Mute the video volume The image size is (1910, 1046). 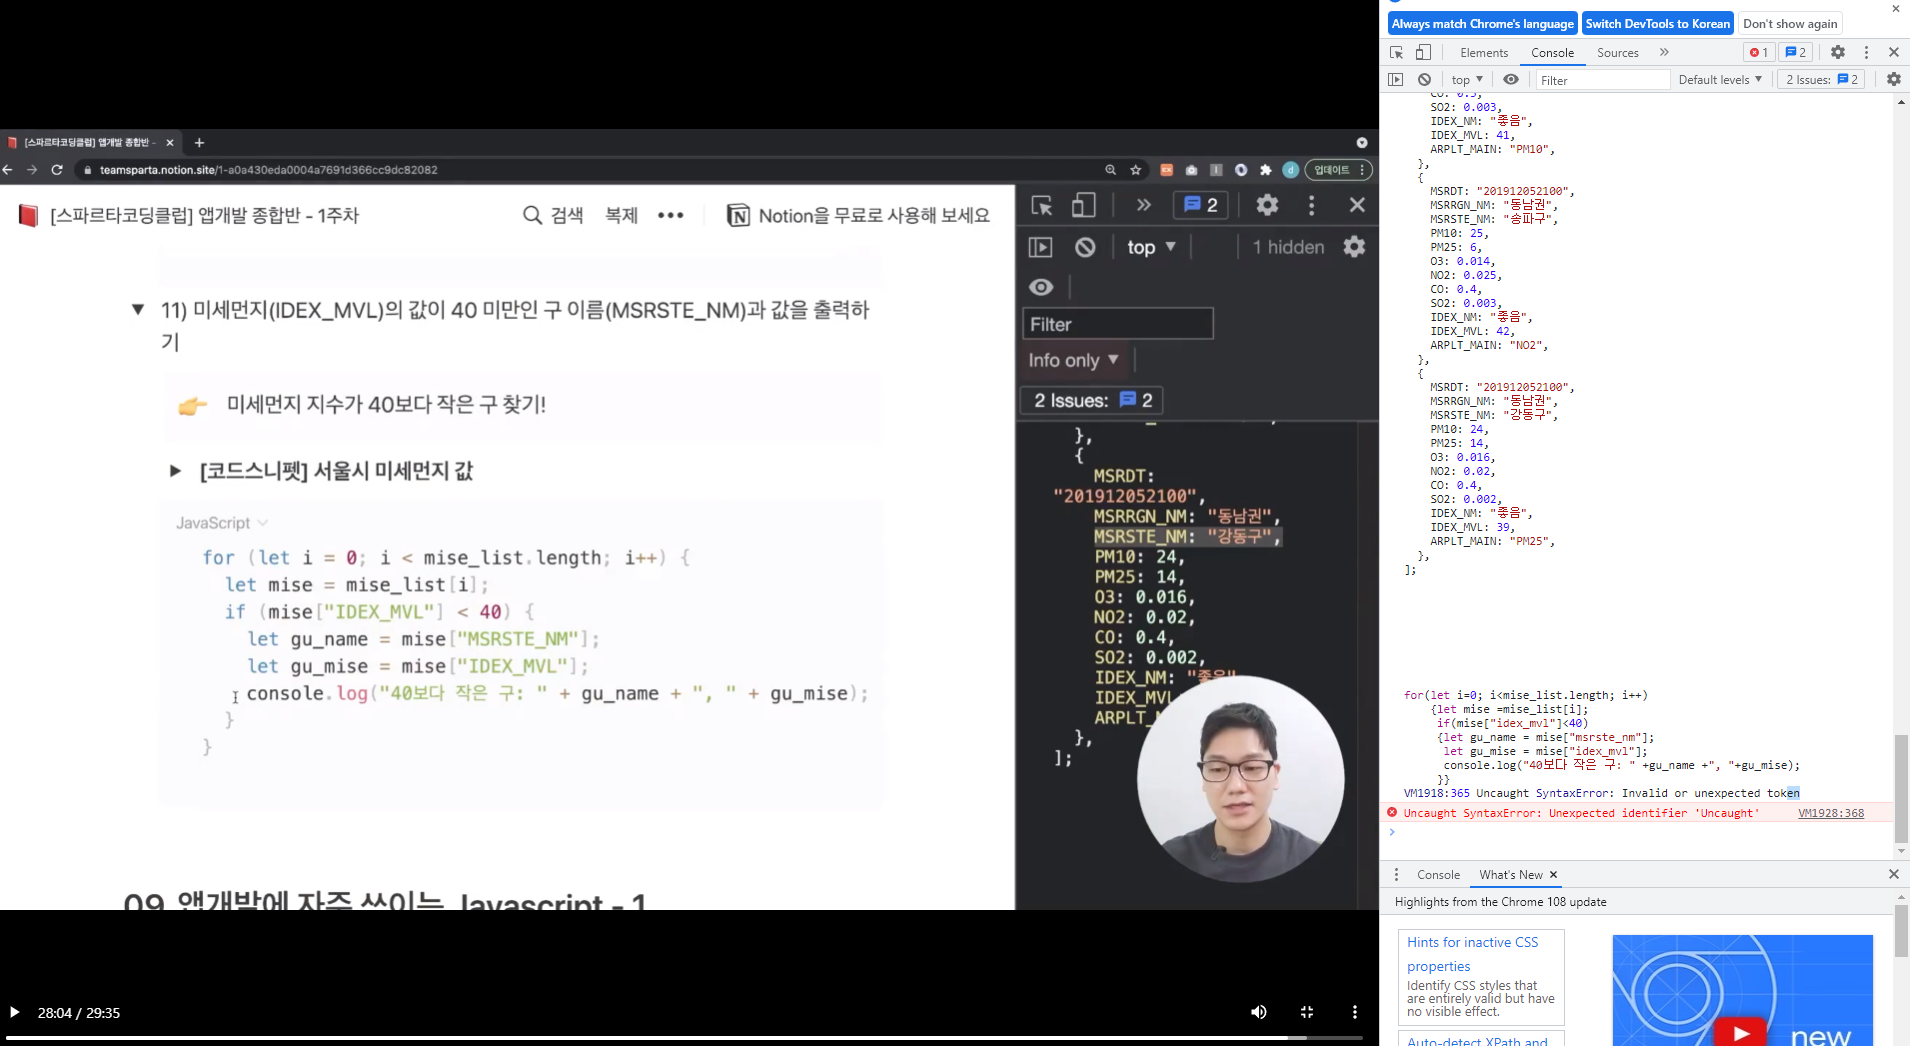[1259, 1012]
